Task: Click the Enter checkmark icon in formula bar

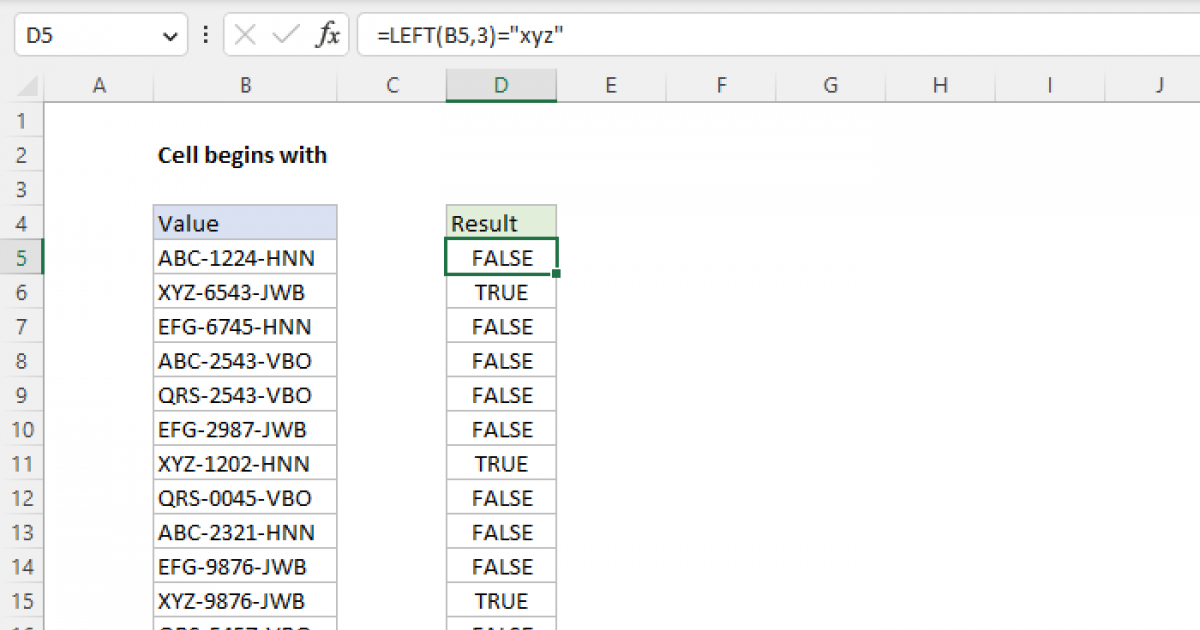Action: [x=285, y=36]
